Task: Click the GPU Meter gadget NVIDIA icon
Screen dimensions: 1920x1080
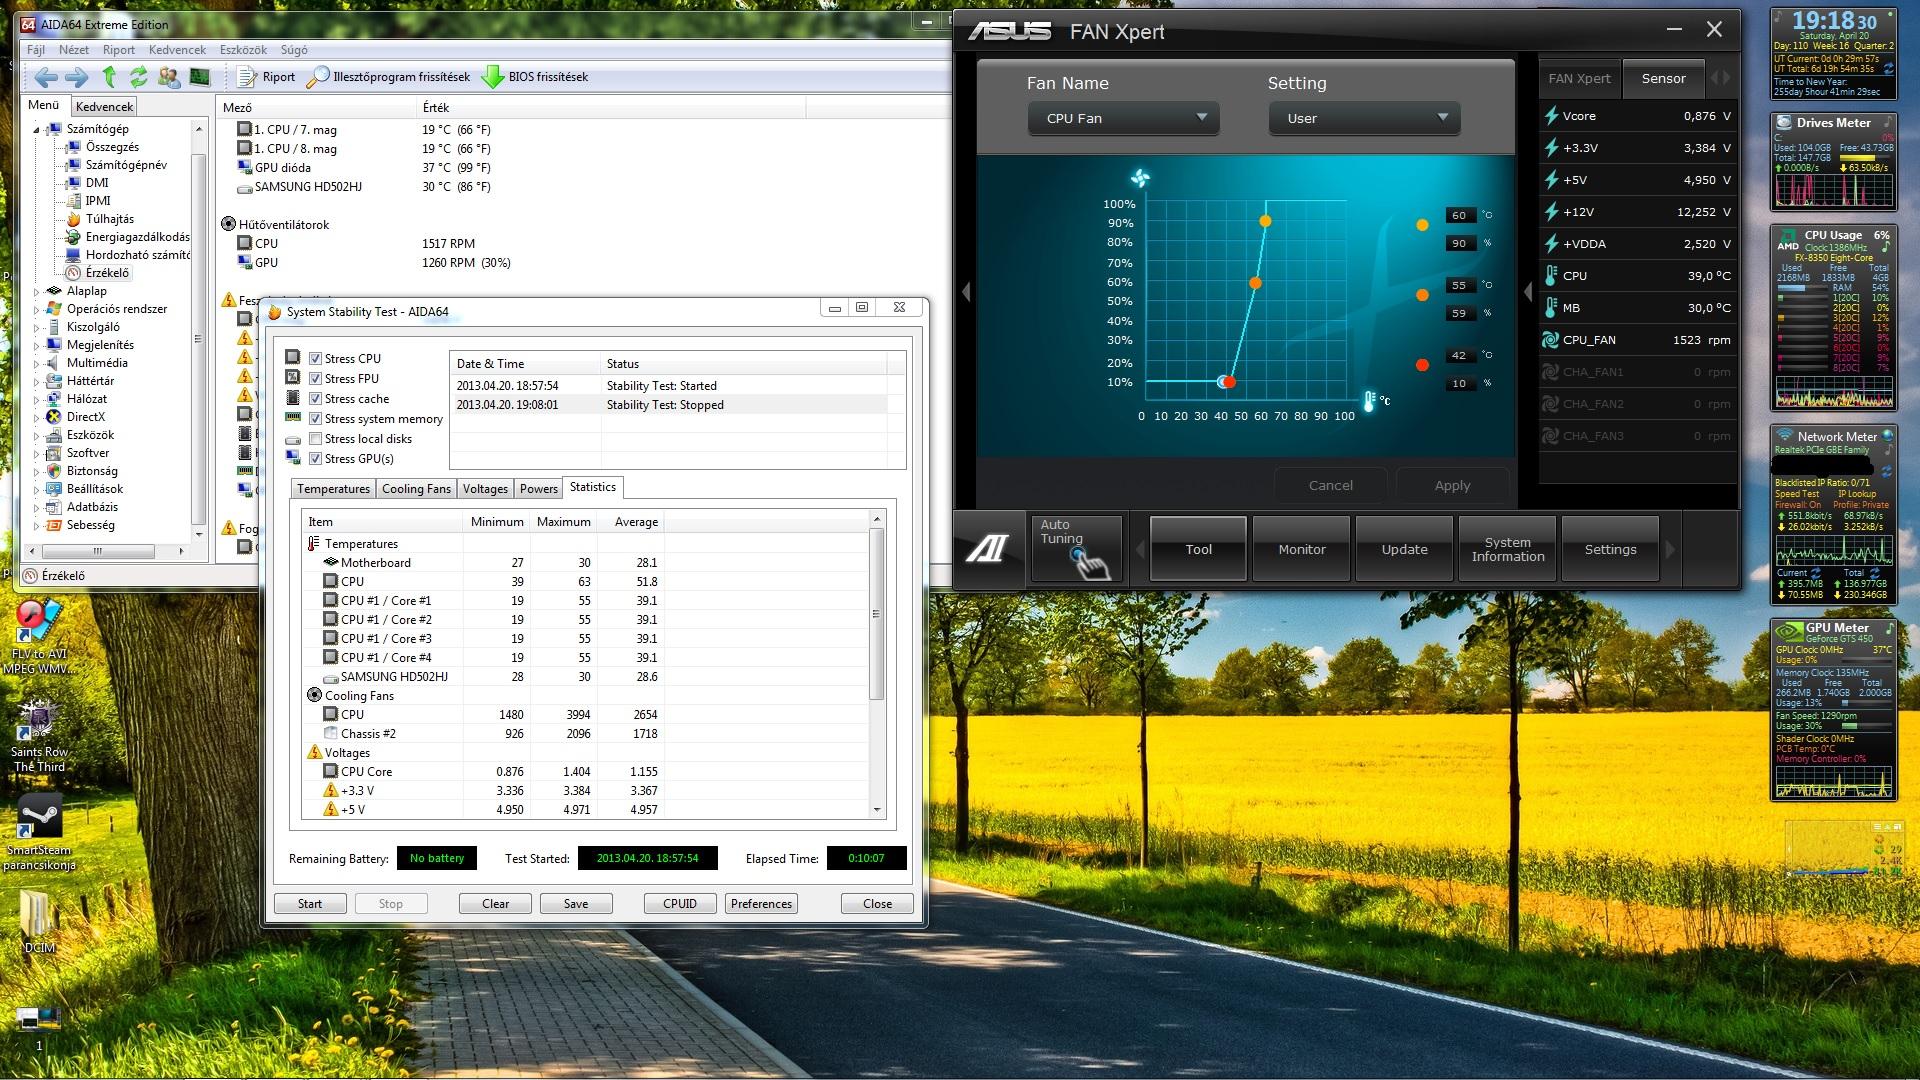Action: click(x=1788, y=631)
